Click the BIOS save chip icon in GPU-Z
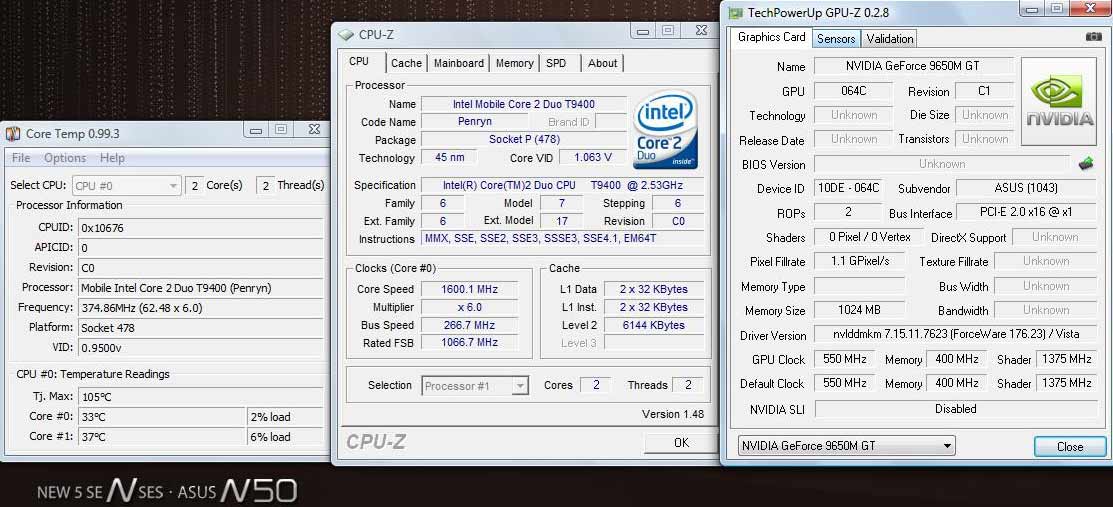This screenshot has width=1113, height=507. (1086, 163)
